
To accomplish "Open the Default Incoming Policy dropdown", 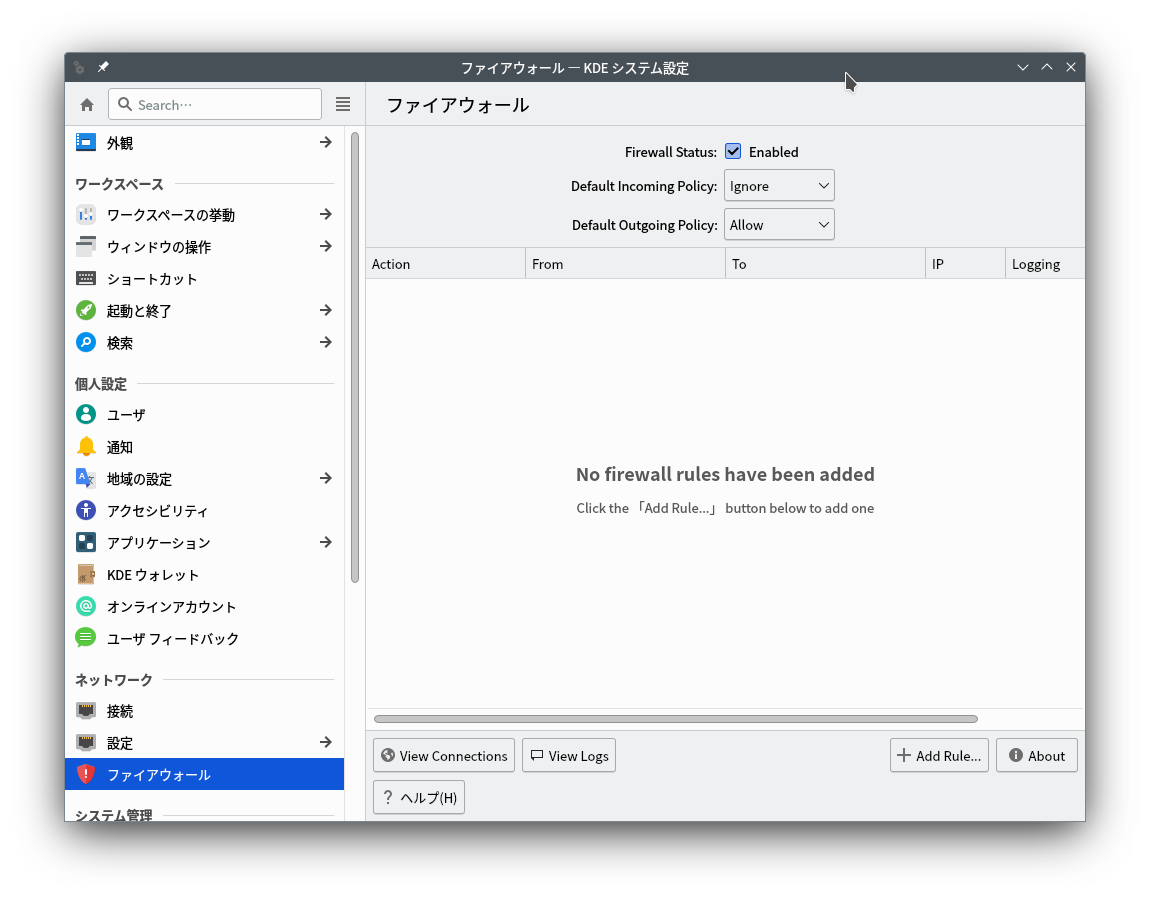I will point(779,185).
